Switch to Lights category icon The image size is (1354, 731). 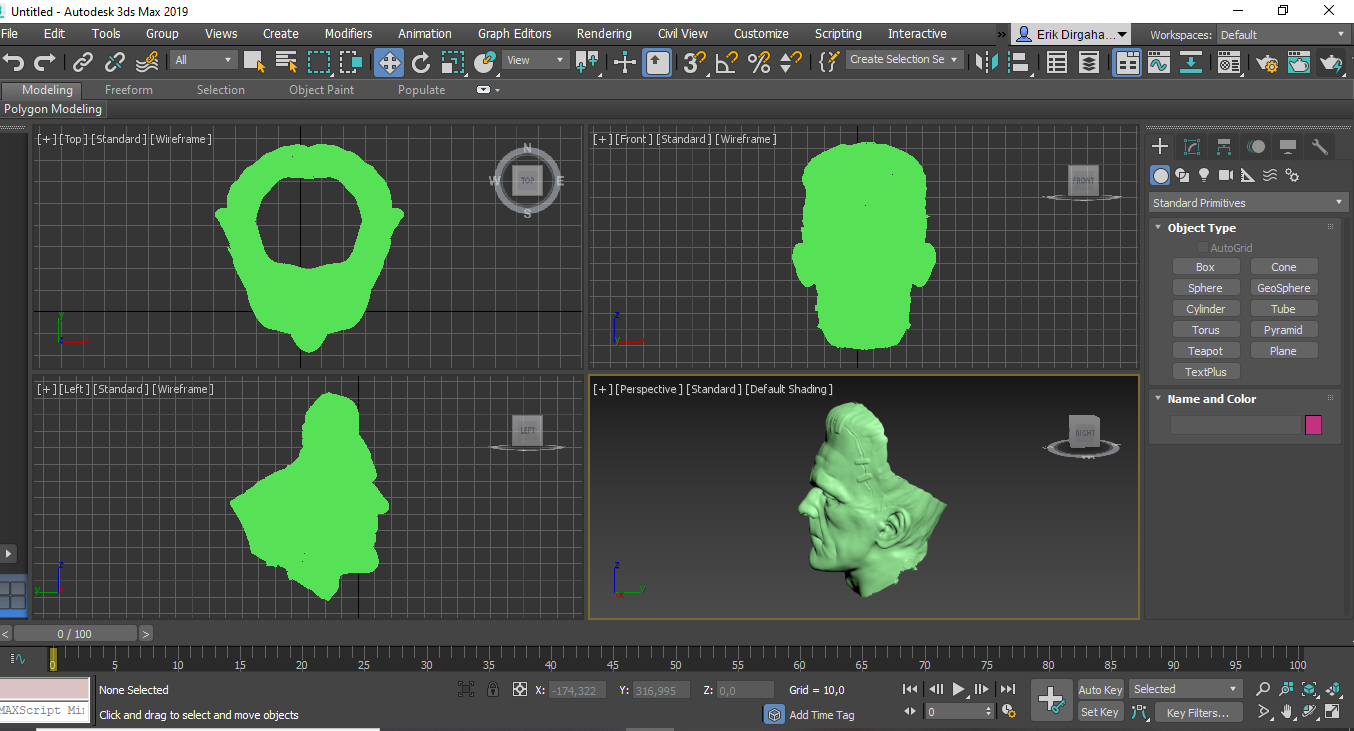[x=1204, y=176]
